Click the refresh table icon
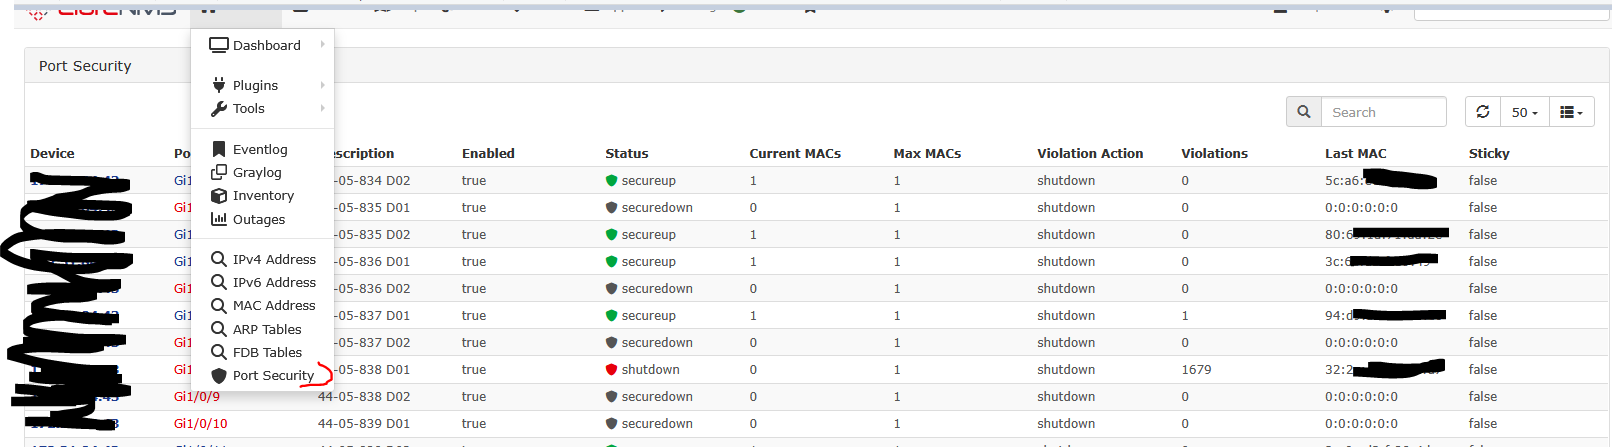The height and width of the screenshot is (447, 1612). 1483,112
